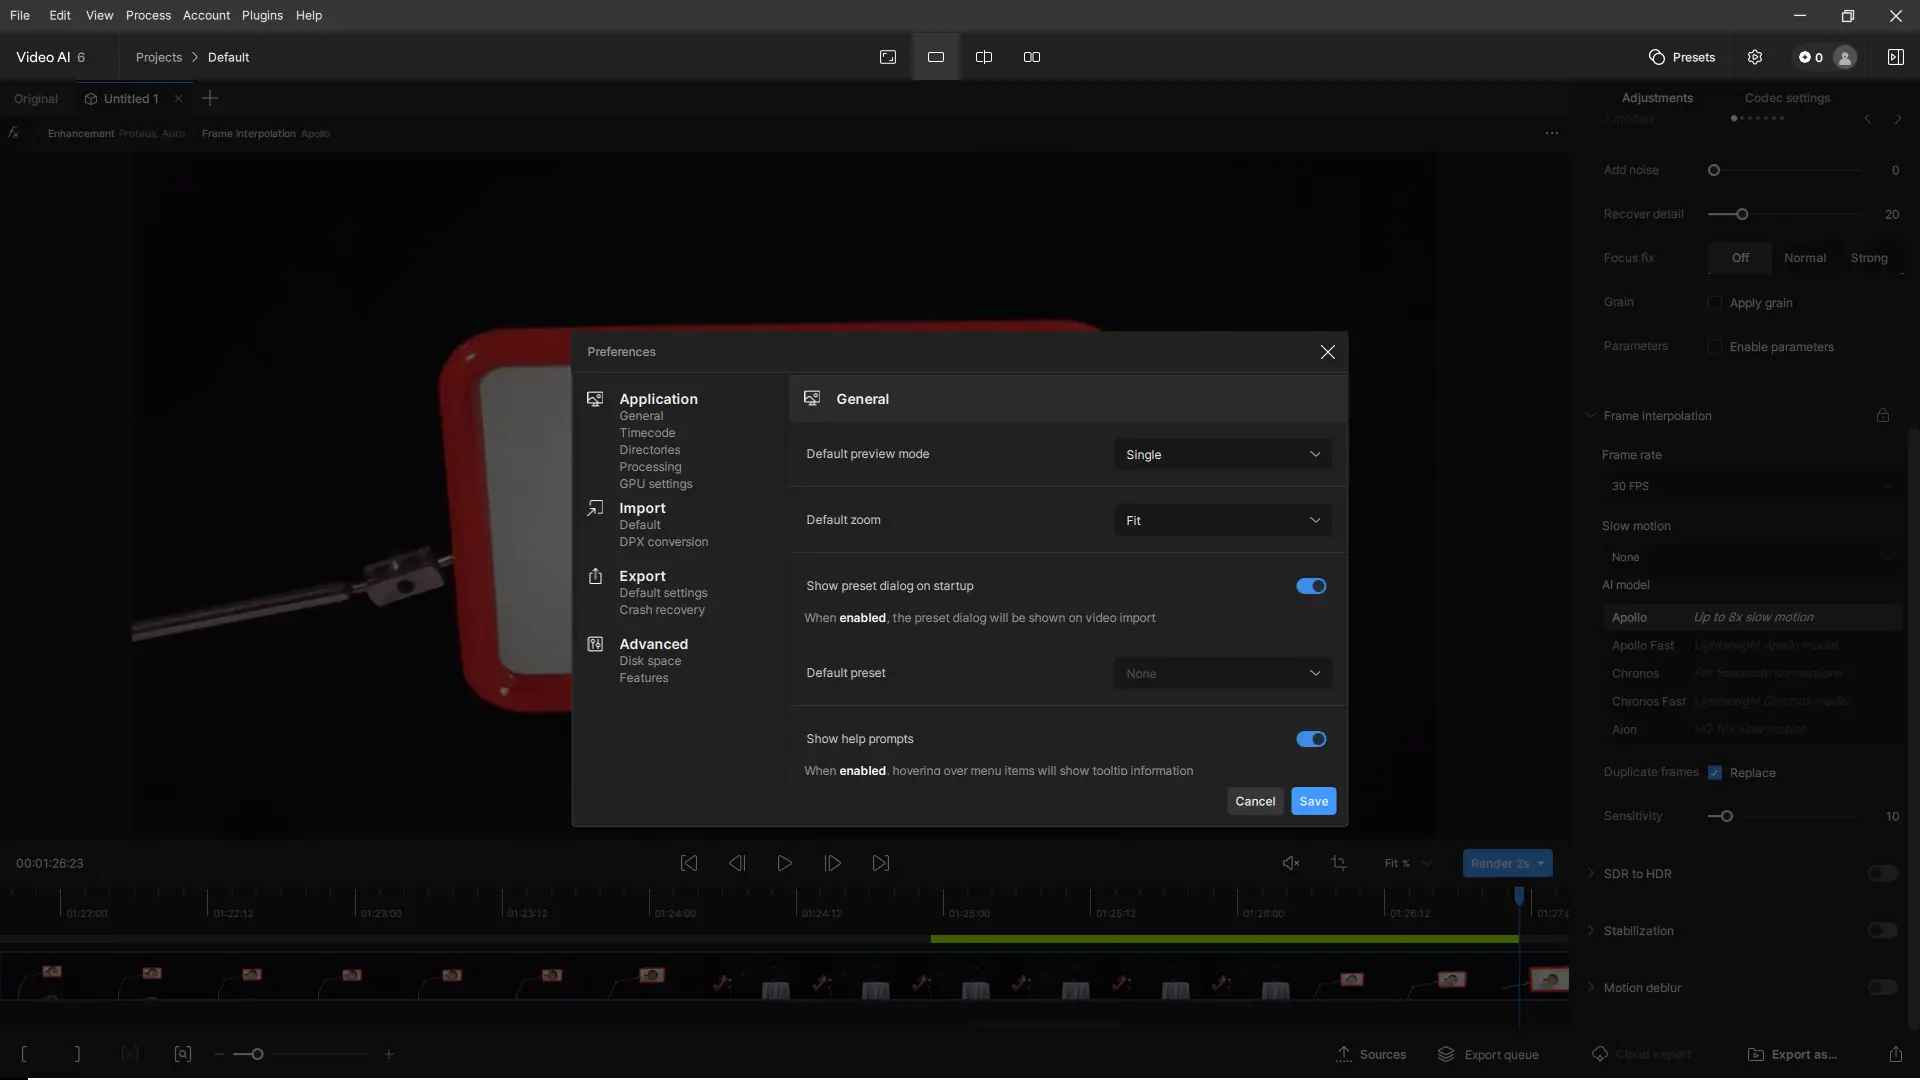Screen dimensions: 1920x1080
Task: Open settings via the gear icon
Action: [x=1755, y=57]
